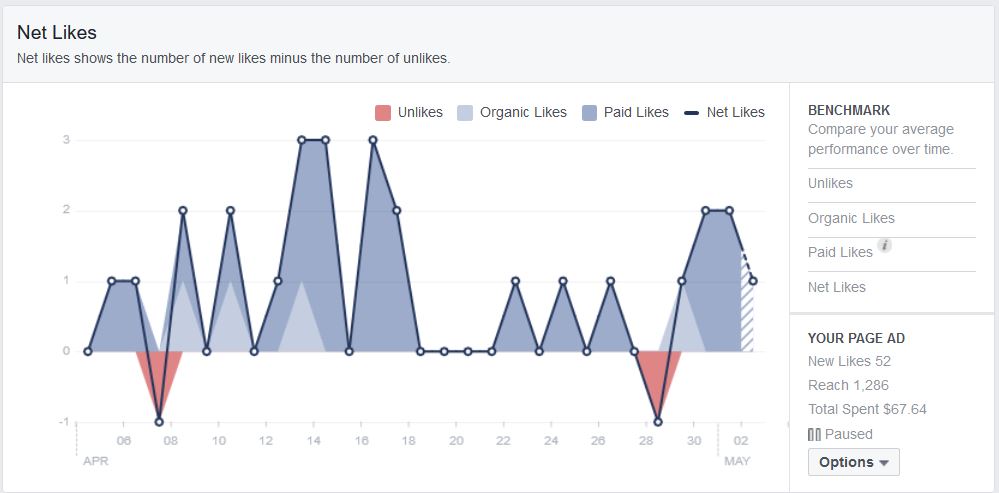Image resolution: width=999 pixels, height=493 pixels.
Task: Click the first peak point at 3
Action: (301, 140)
